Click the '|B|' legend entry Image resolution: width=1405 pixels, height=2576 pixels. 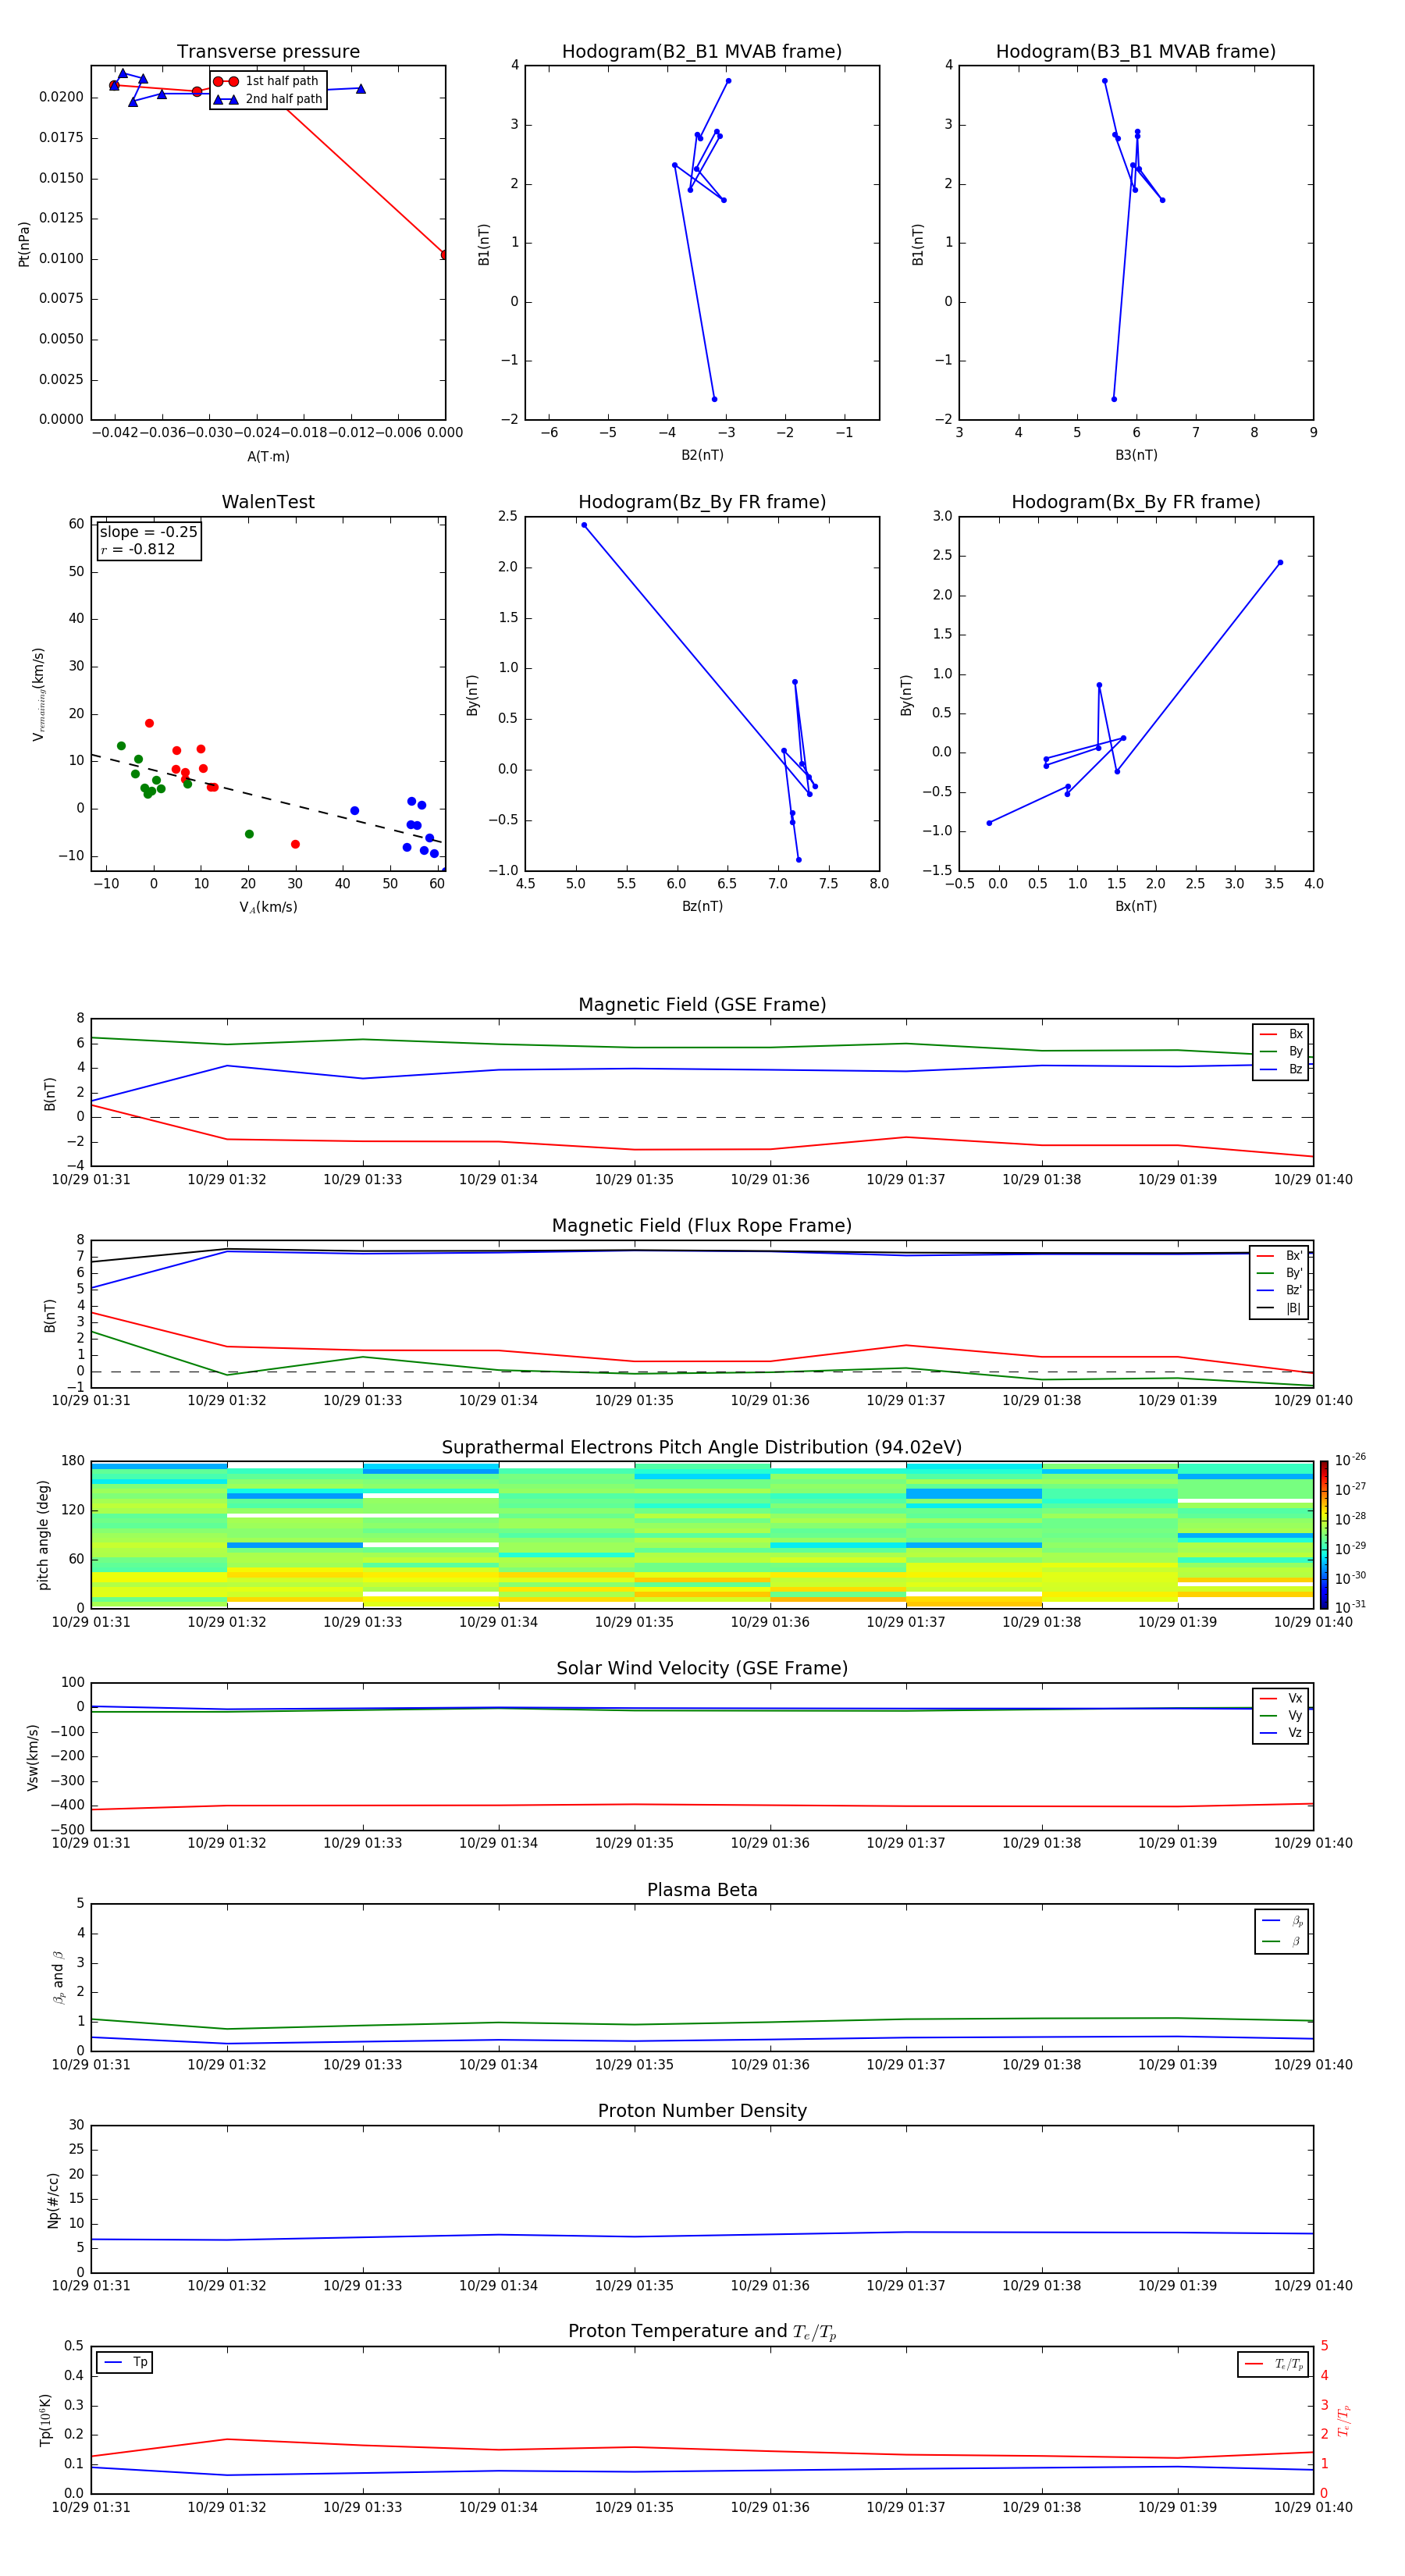[x=1280, y=1308]
